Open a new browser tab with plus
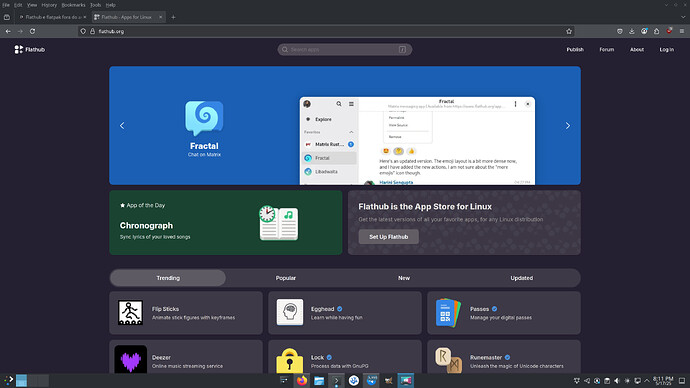This screenshot has height=388, width=690. 173,17
